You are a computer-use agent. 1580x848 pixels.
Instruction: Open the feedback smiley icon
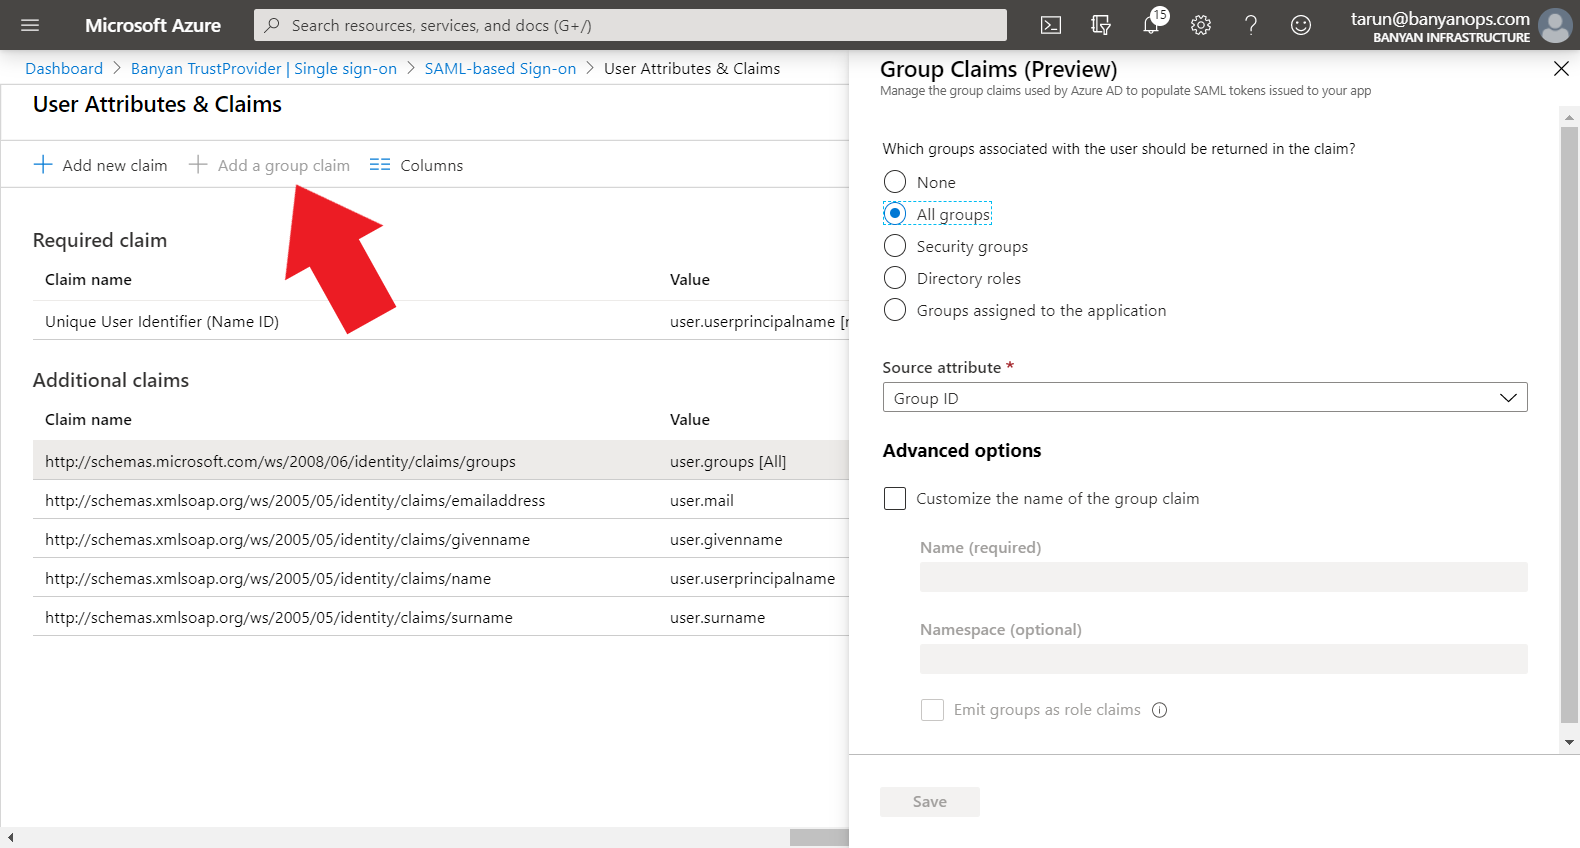[1301, 25]
